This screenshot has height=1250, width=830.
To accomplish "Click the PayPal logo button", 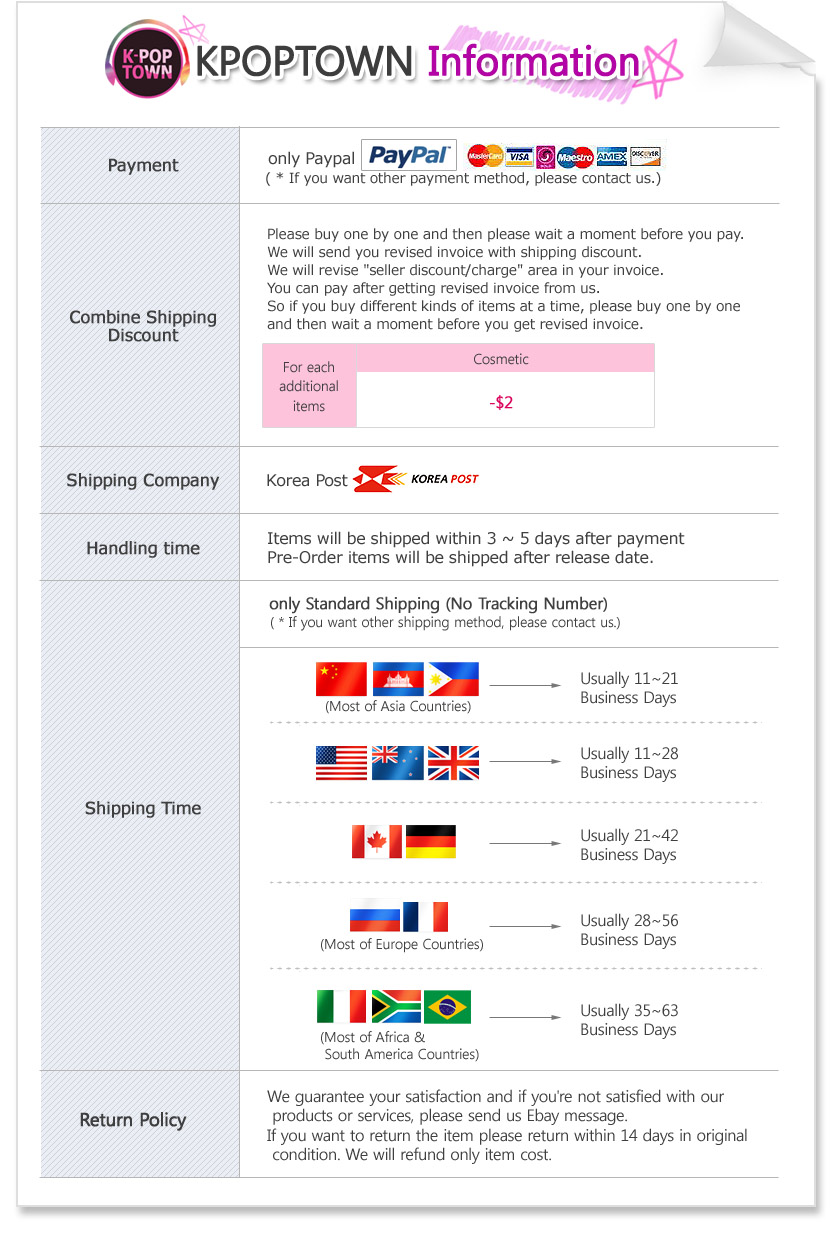I will coord(408,156).
